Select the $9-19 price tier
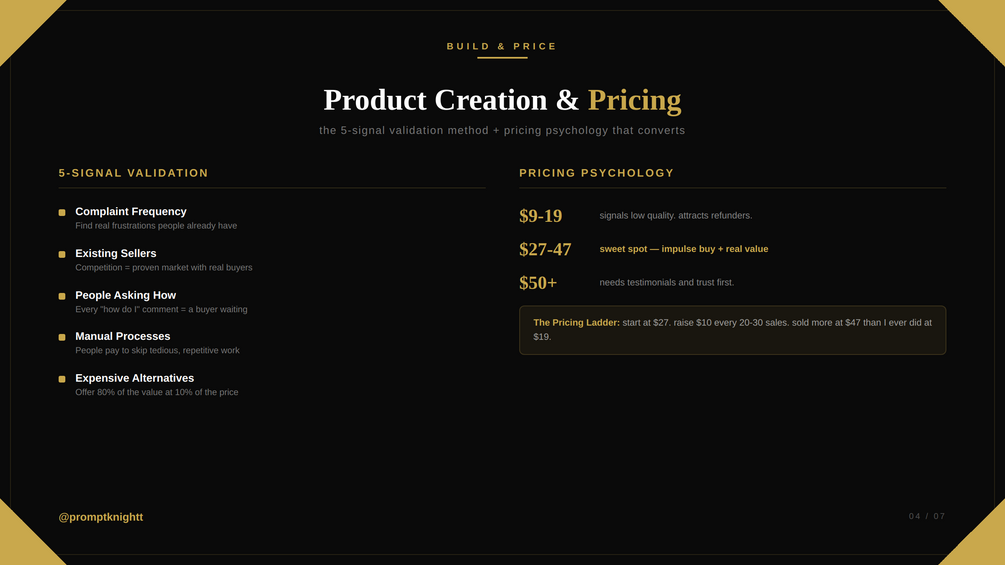Screen dimensions: 1005x565 coord(540,216)
